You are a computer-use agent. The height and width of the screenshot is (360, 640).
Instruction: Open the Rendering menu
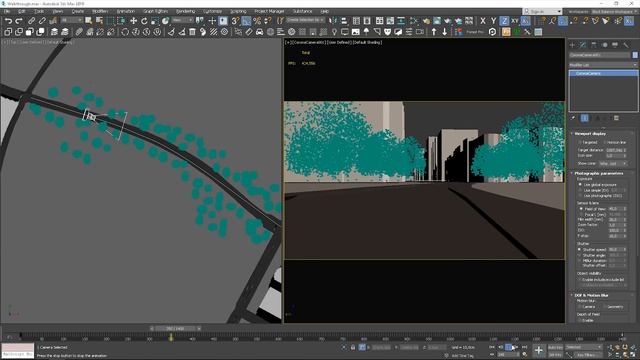tap(186, 11)
